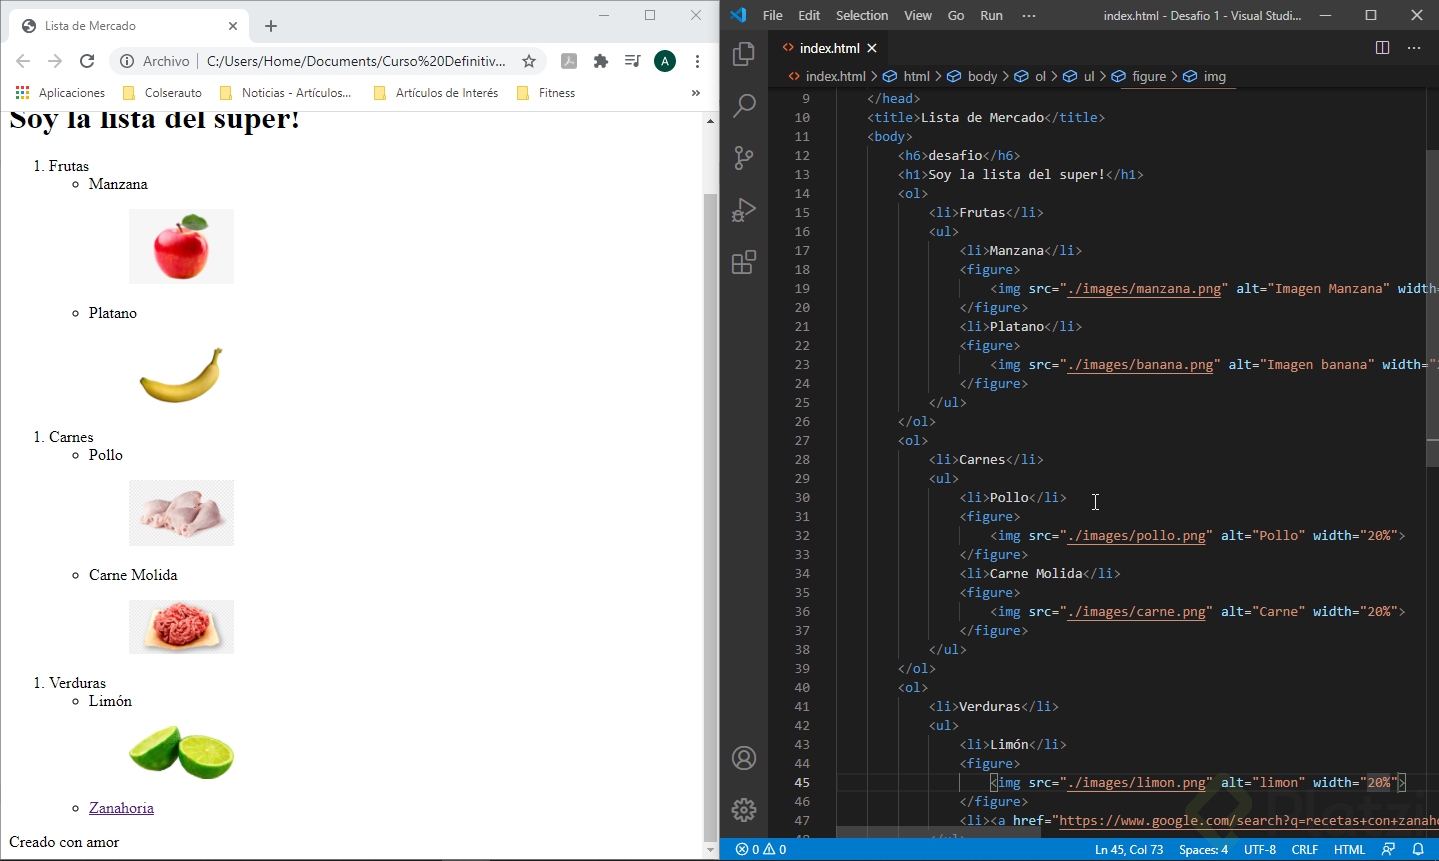This screenshot has width=1439, height=861.
Task: Open the Search view in activity bar
Action: click(744, 106)
